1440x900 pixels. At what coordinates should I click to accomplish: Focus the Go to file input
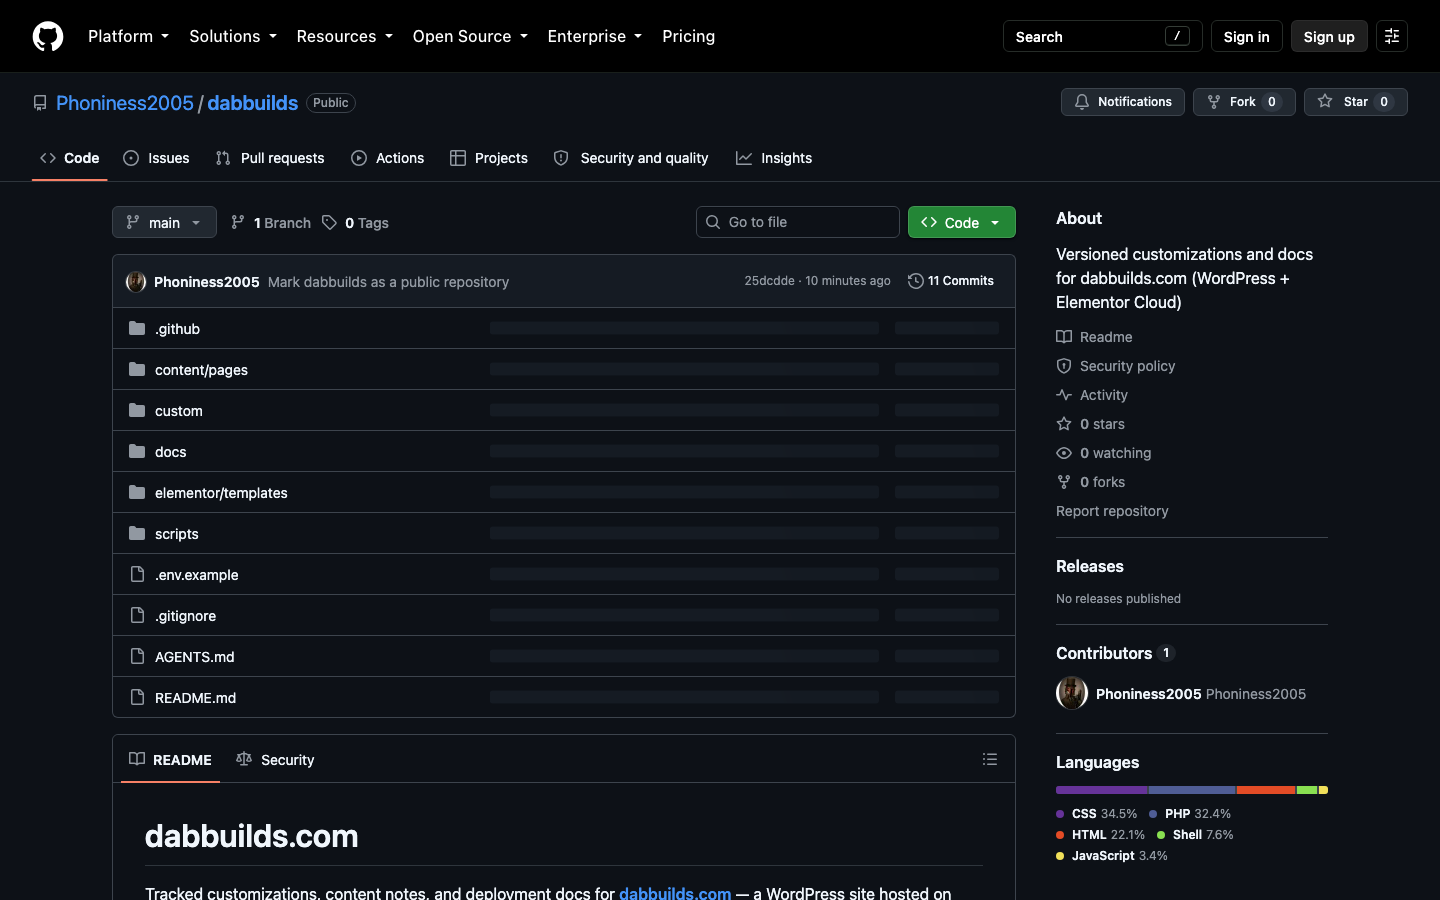coord(798,222)
